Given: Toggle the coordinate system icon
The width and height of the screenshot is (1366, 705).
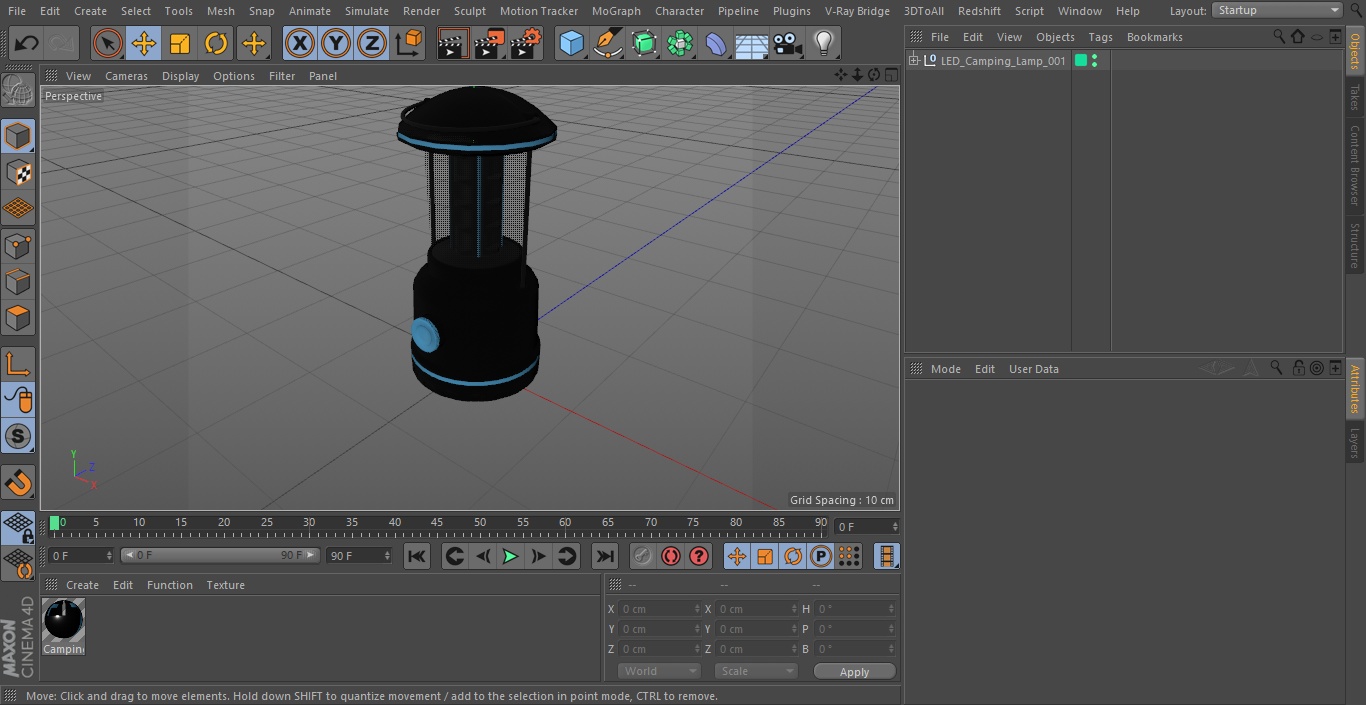Looking at the screenshot, I should pos(409,43).
